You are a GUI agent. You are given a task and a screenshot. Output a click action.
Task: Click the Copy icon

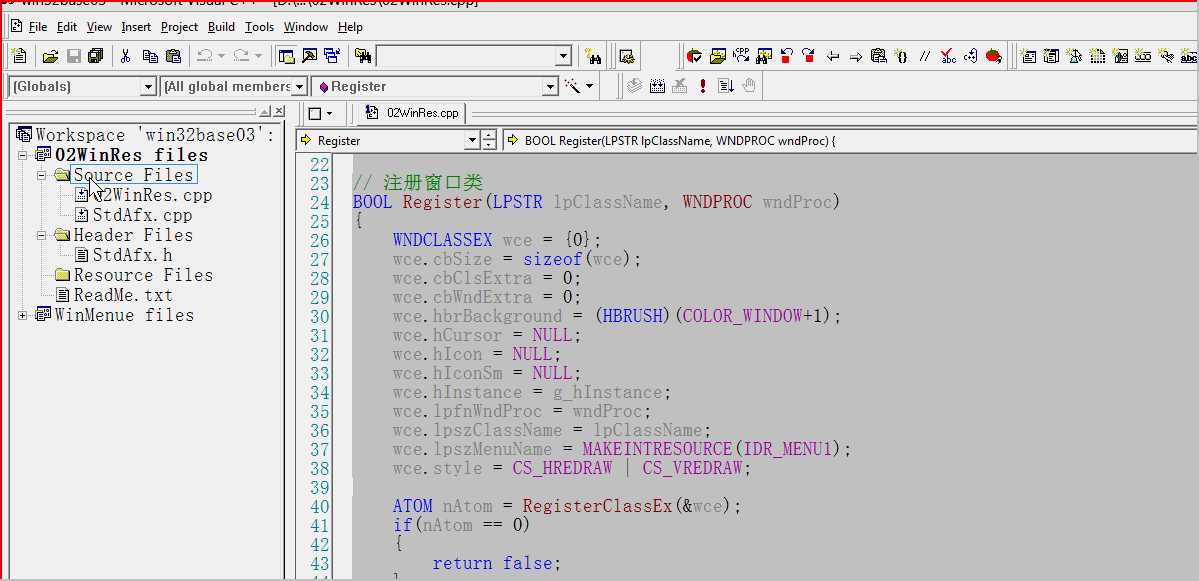[151, 56]
